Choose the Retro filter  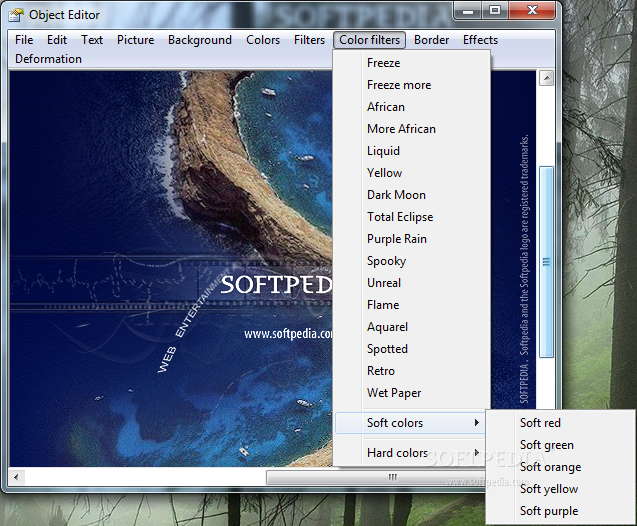tap(412, 370)
